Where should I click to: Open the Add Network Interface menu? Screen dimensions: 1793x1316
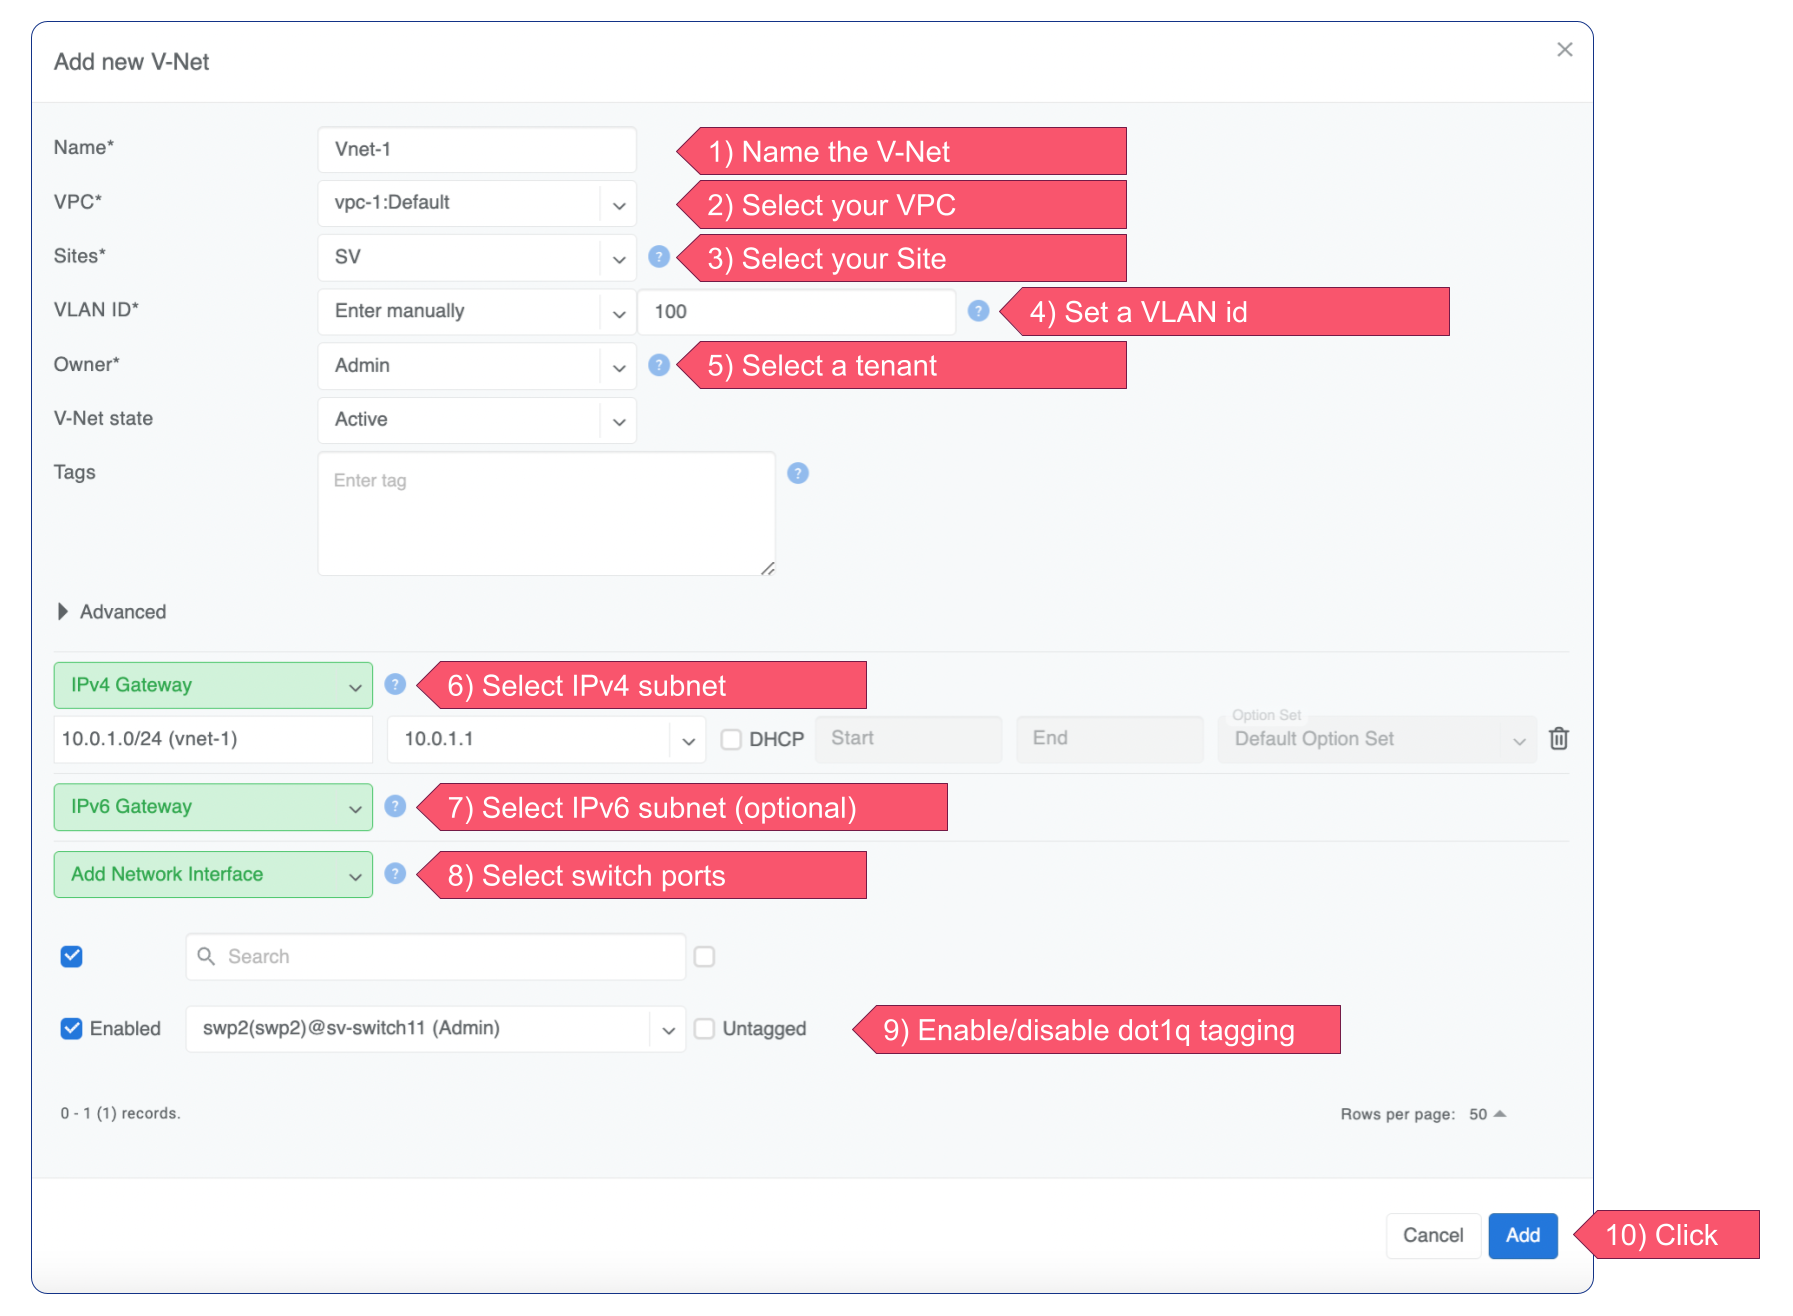213,875
